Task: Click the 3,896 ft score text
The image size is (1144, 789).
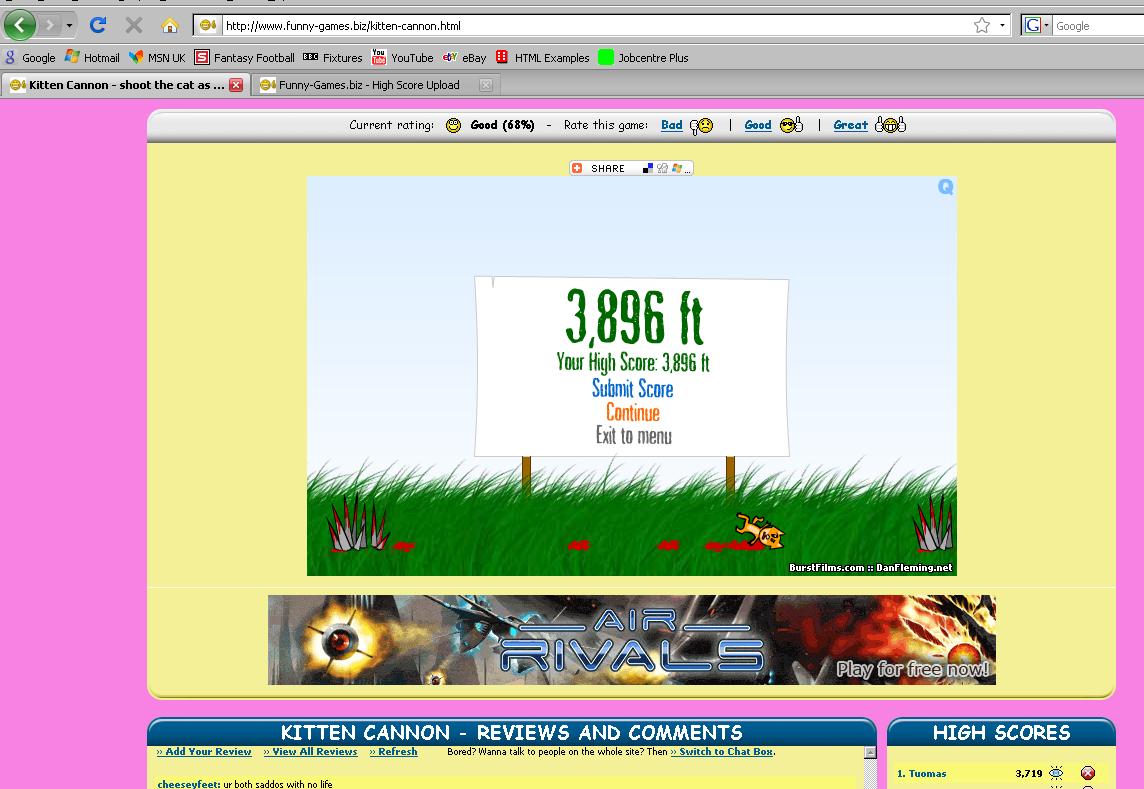Action: pos(634,317)
